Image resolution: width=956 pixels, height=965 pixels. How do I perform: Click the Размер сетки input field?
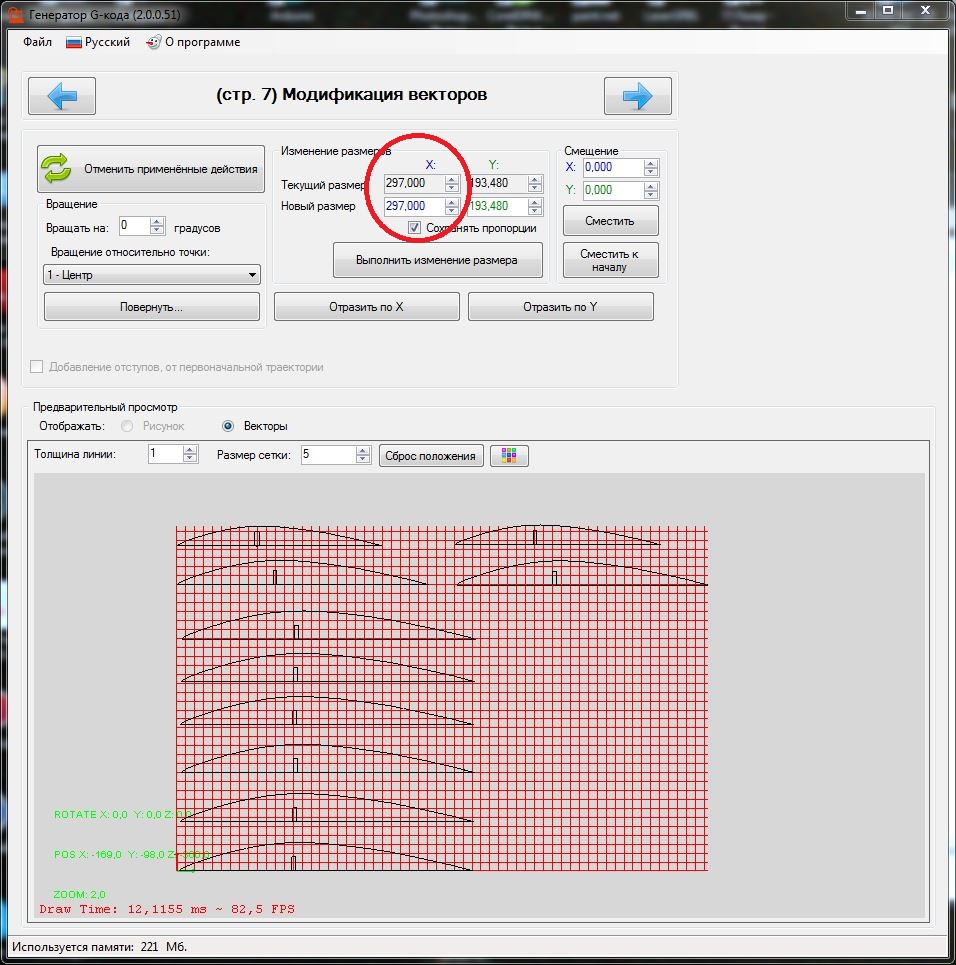(328, 454)
